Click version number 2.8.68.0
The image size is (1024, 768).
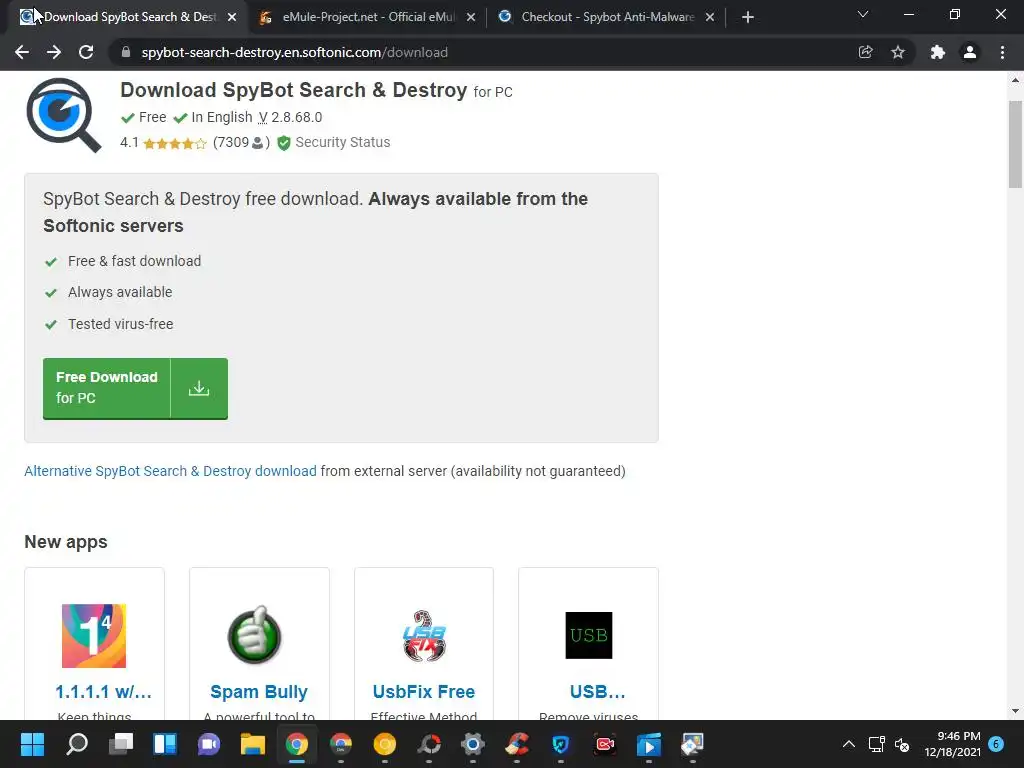coord(296,118)
